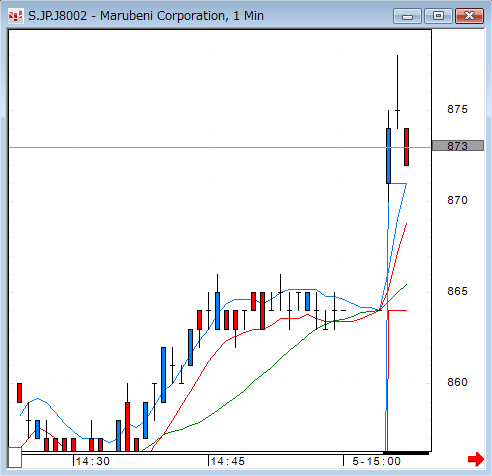
Task: Select the 5-15:00 time axis marker
Action: tap(376, 461)
